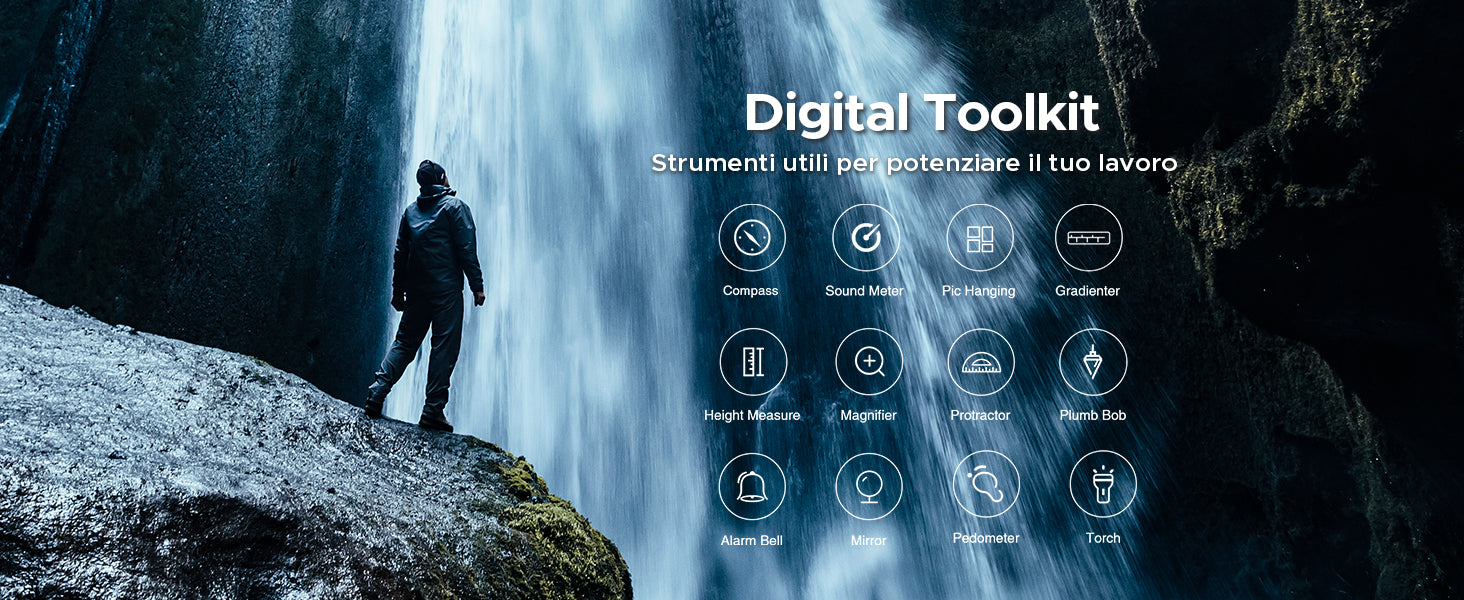
Task: Select the Pic Hanging grid icon
Action: click(x=979, y=238)
